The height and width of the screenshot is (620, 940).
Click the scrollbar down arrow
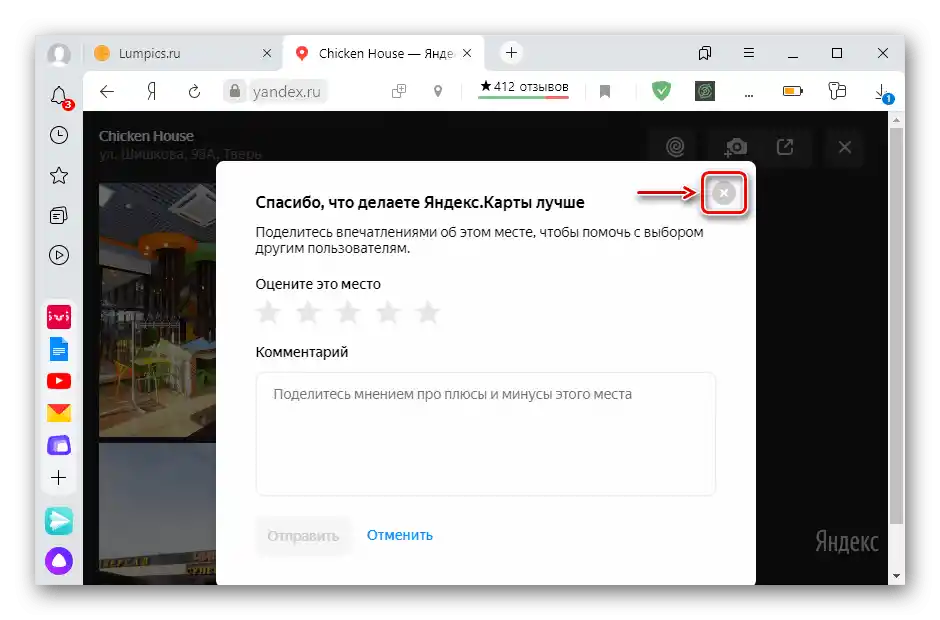[x=896, y=576]
